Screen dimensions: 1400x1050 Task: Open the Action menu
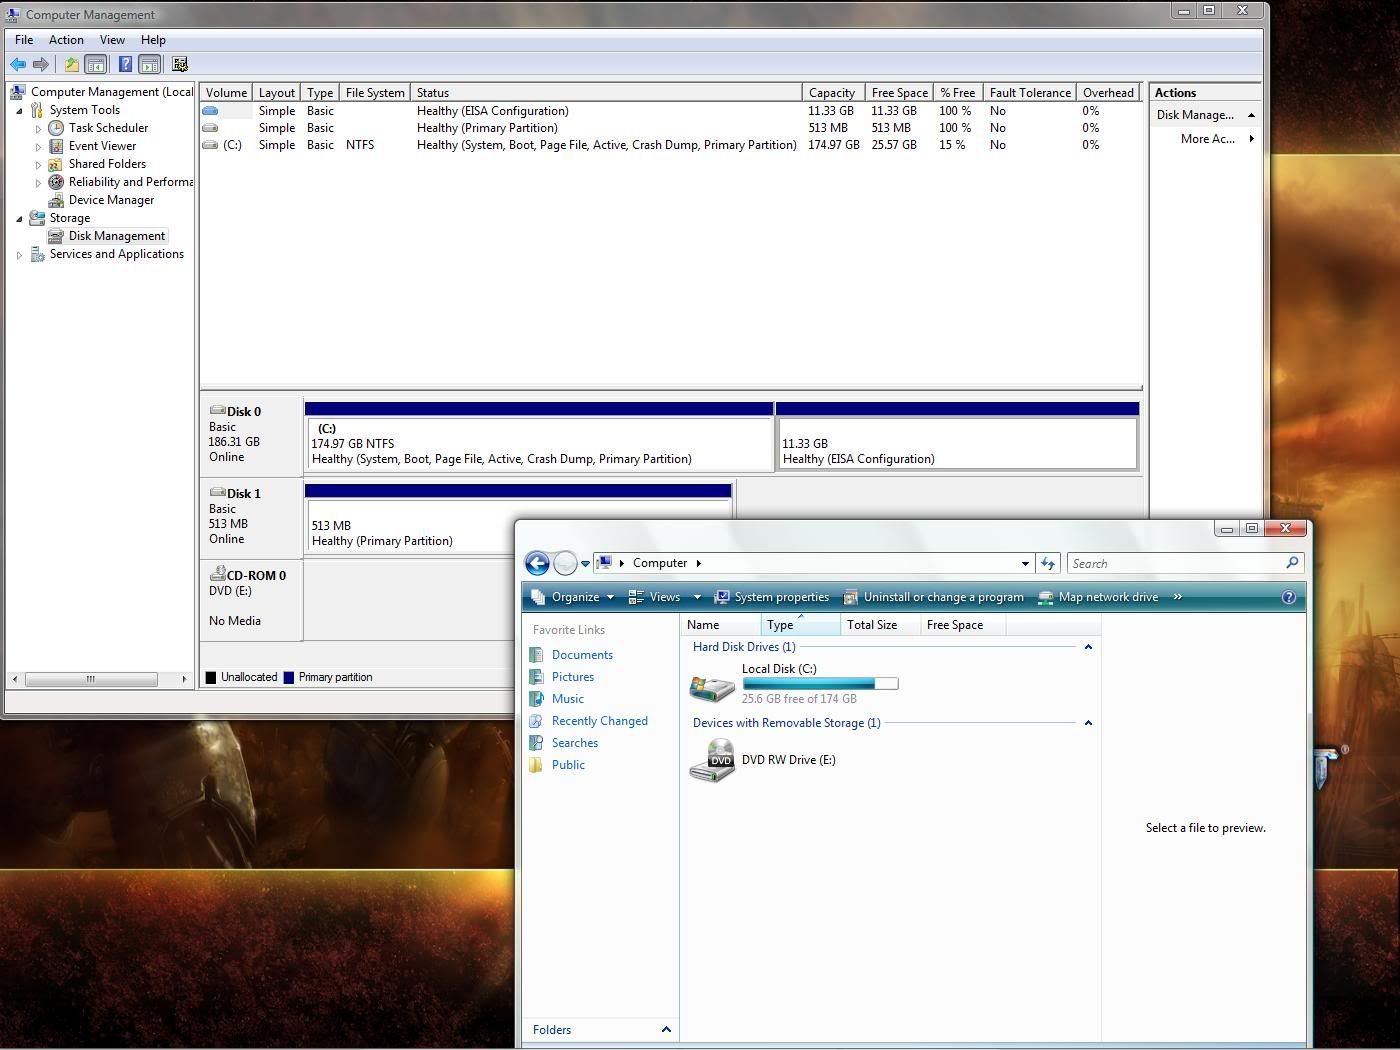coord(66,40)
